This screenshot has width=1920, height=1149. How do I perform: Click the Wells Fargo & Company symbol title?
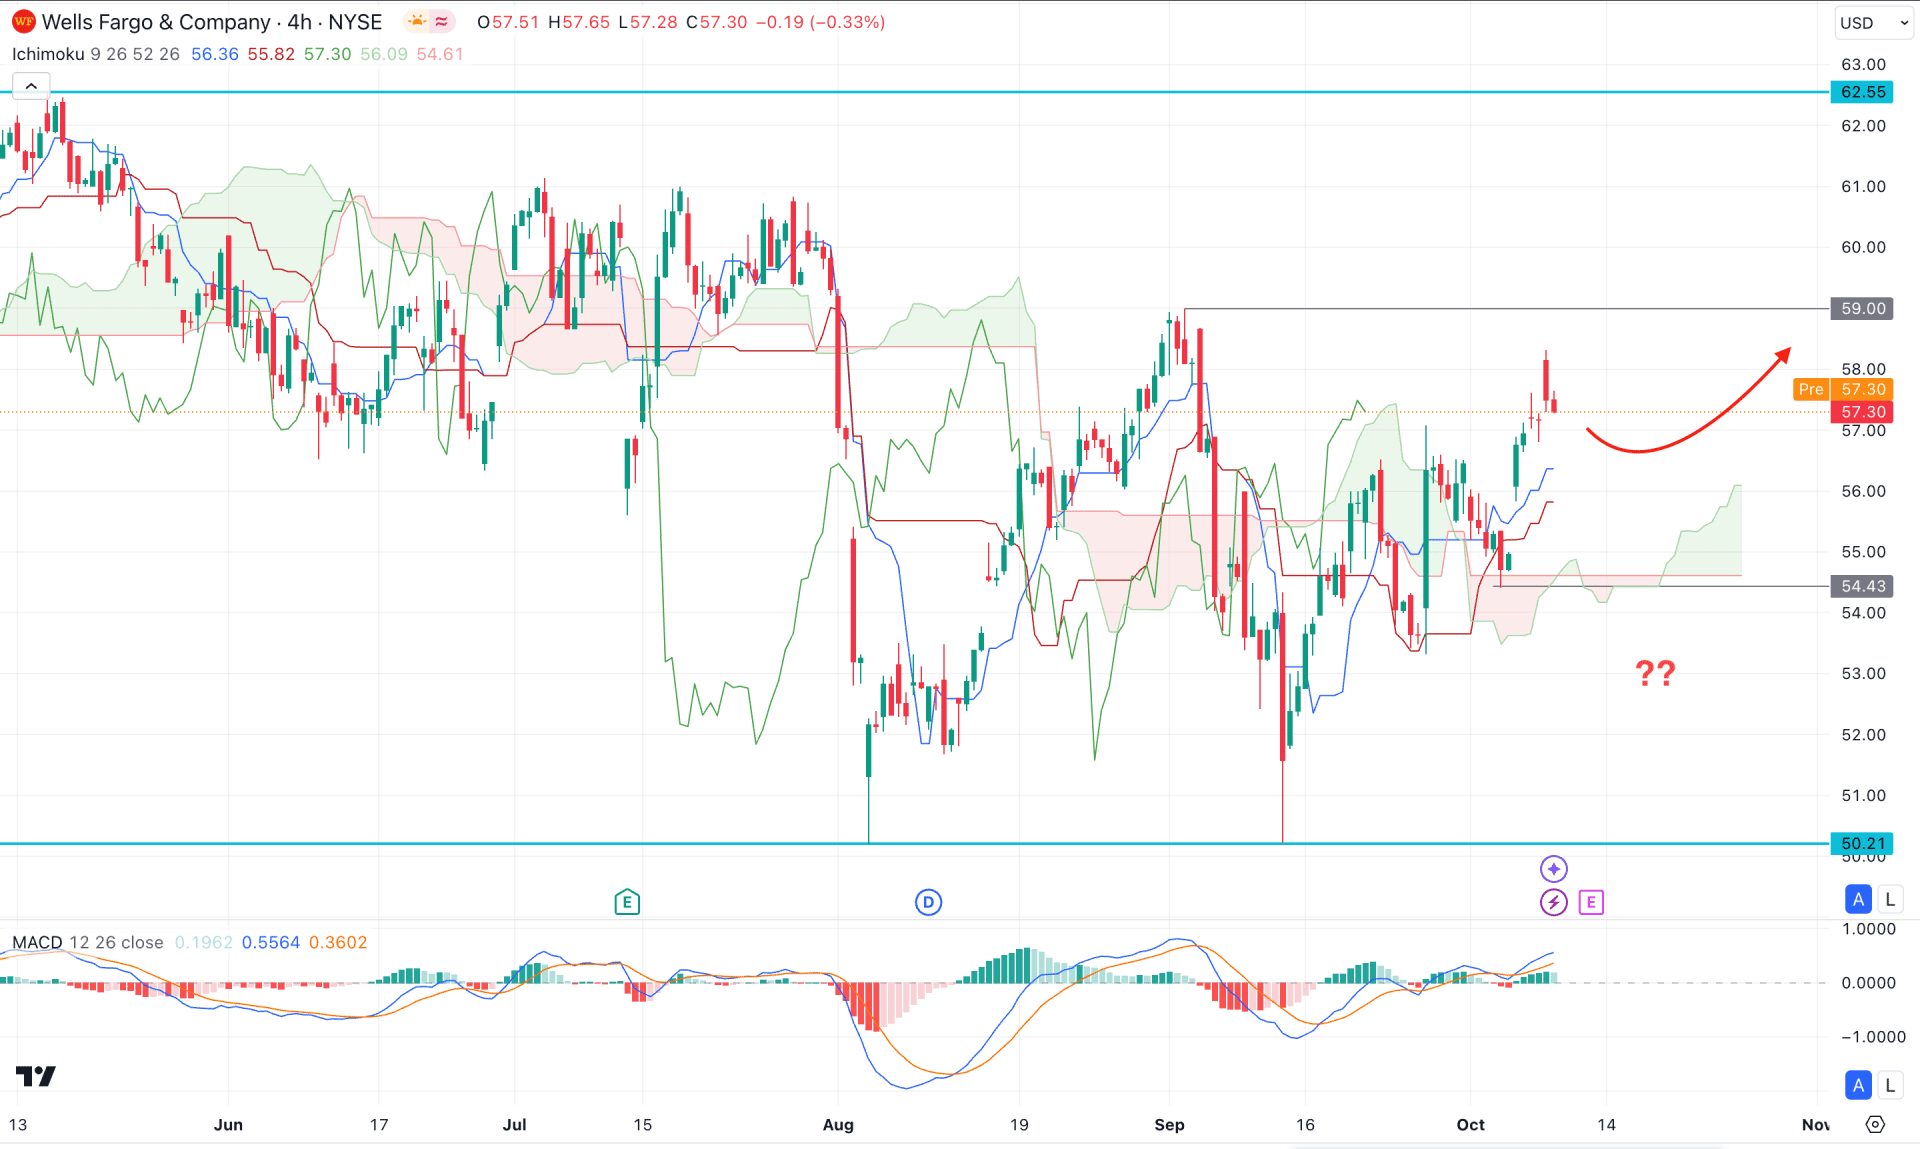point(156,22)
